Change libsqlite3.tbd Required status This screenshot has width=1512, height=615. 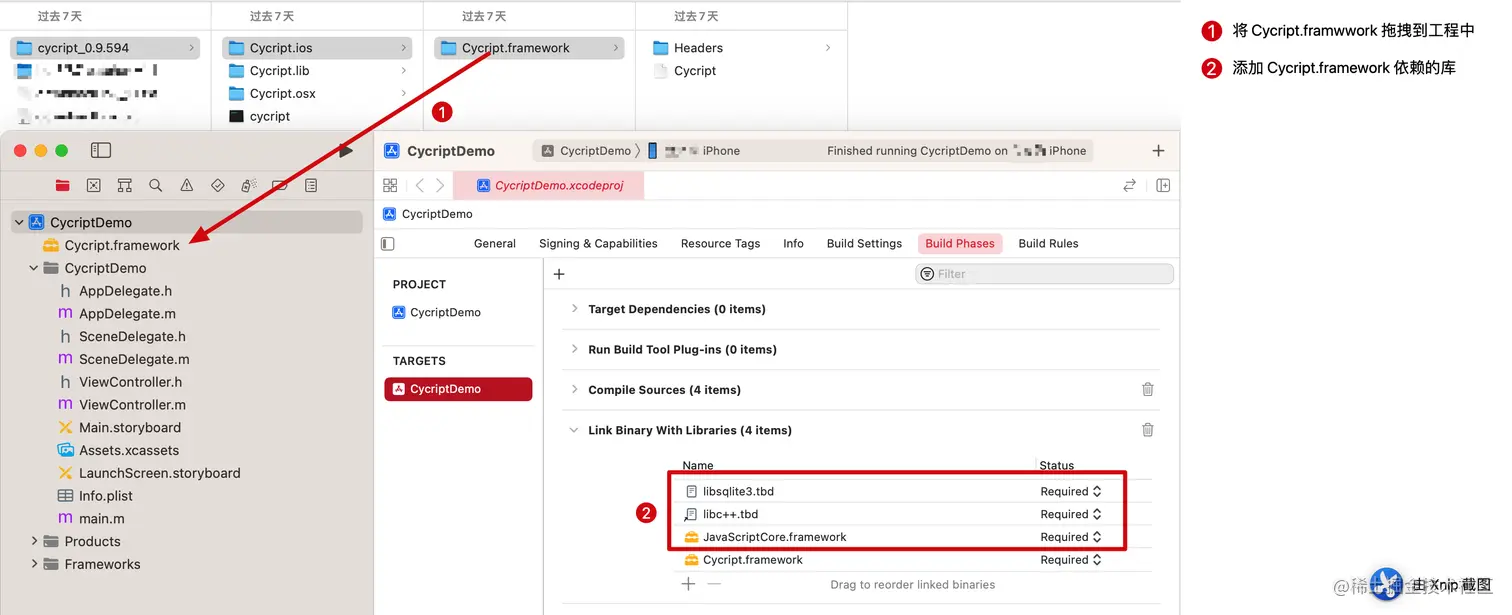click(x=1071, y=491)
